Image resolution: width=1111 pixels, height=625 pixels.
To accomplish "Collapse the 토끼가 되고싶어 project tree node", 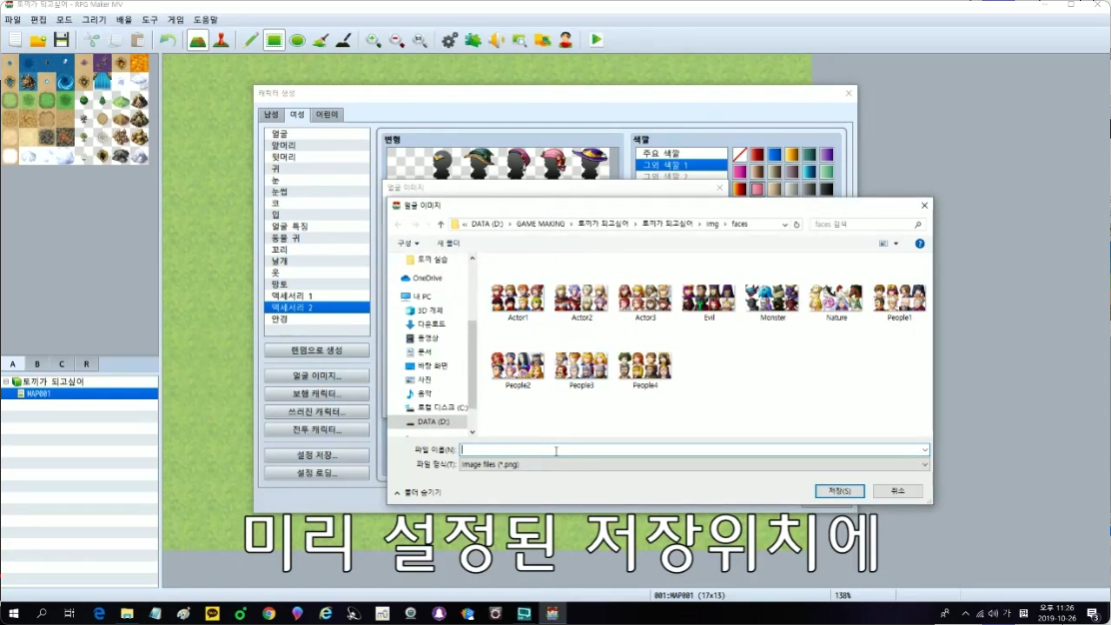I will coord(6,382).
